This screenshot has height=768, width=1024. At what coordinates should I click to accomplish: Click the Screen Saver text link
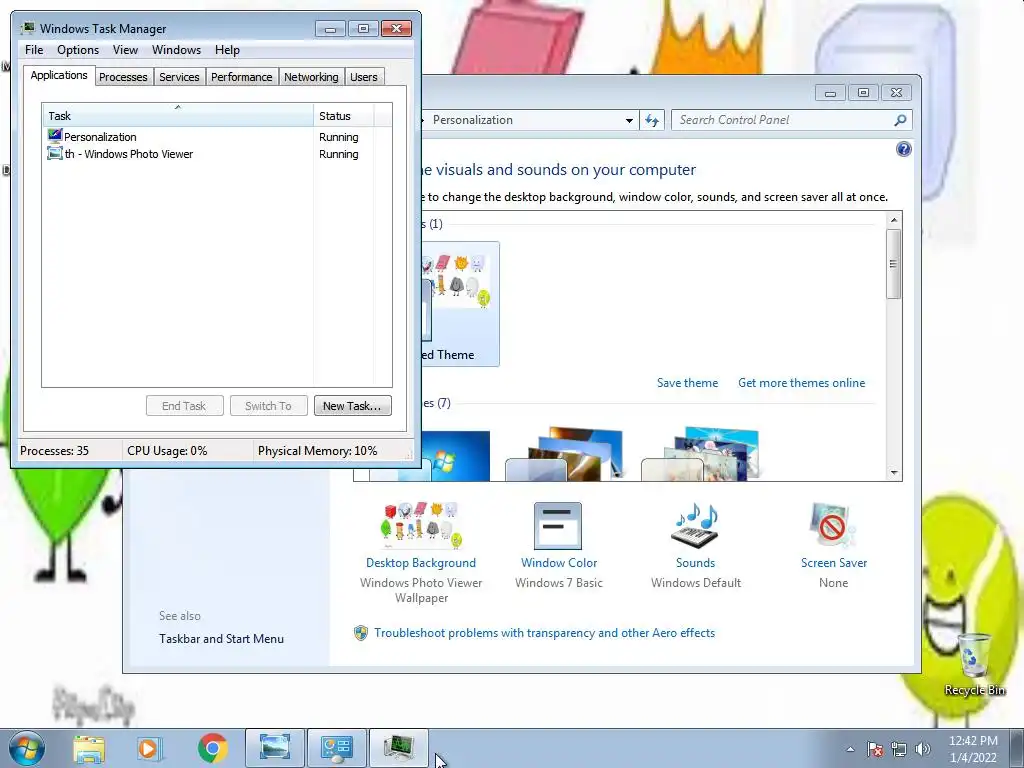point(833,563)
